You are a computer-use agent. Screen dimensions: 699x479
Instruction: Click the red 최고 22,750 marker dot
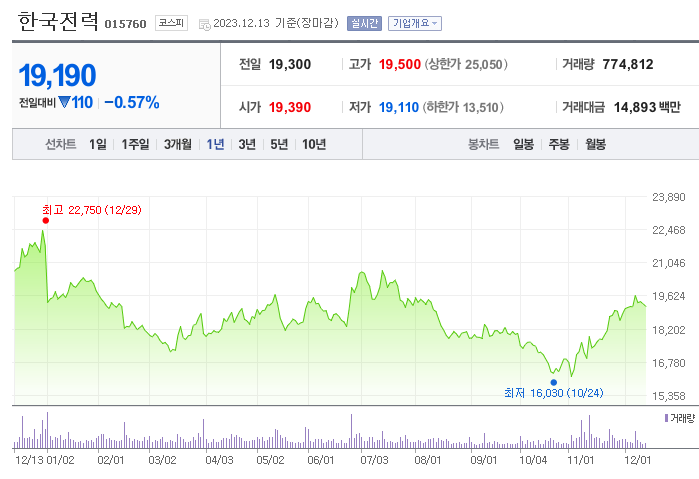tap(45, 220)
